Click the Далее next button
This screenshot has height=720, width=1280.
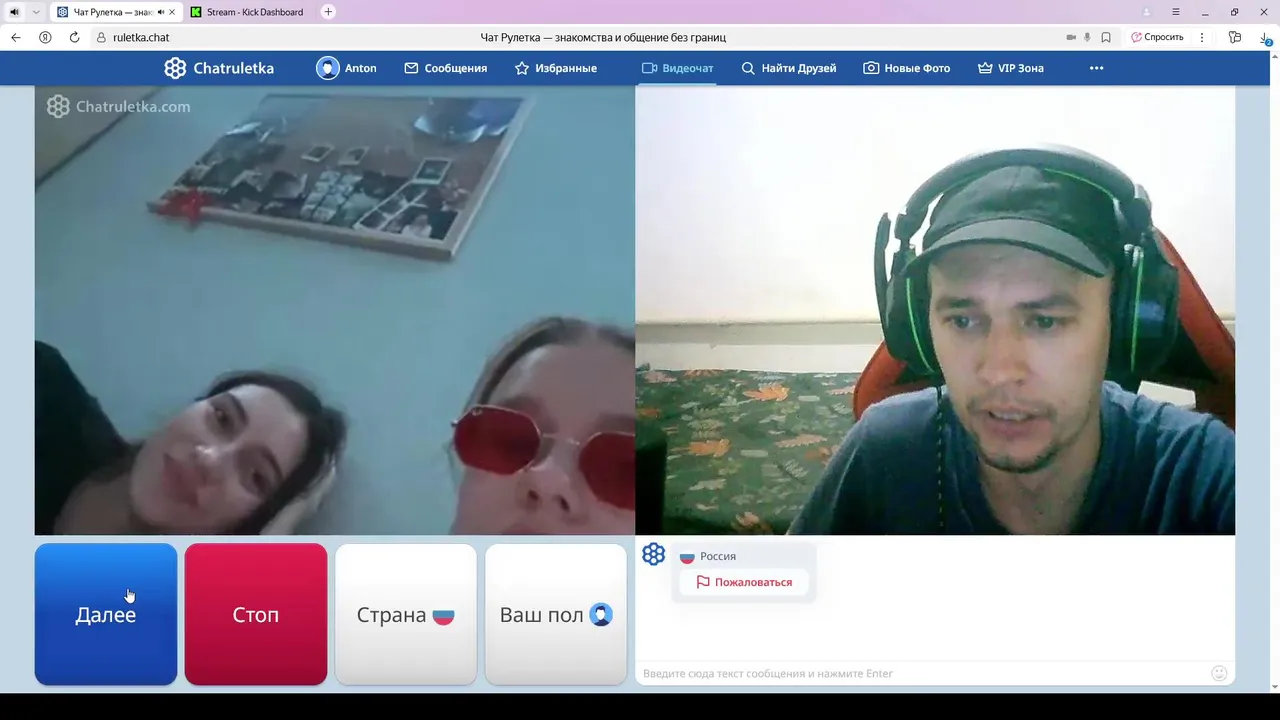[x=106, y=614]
